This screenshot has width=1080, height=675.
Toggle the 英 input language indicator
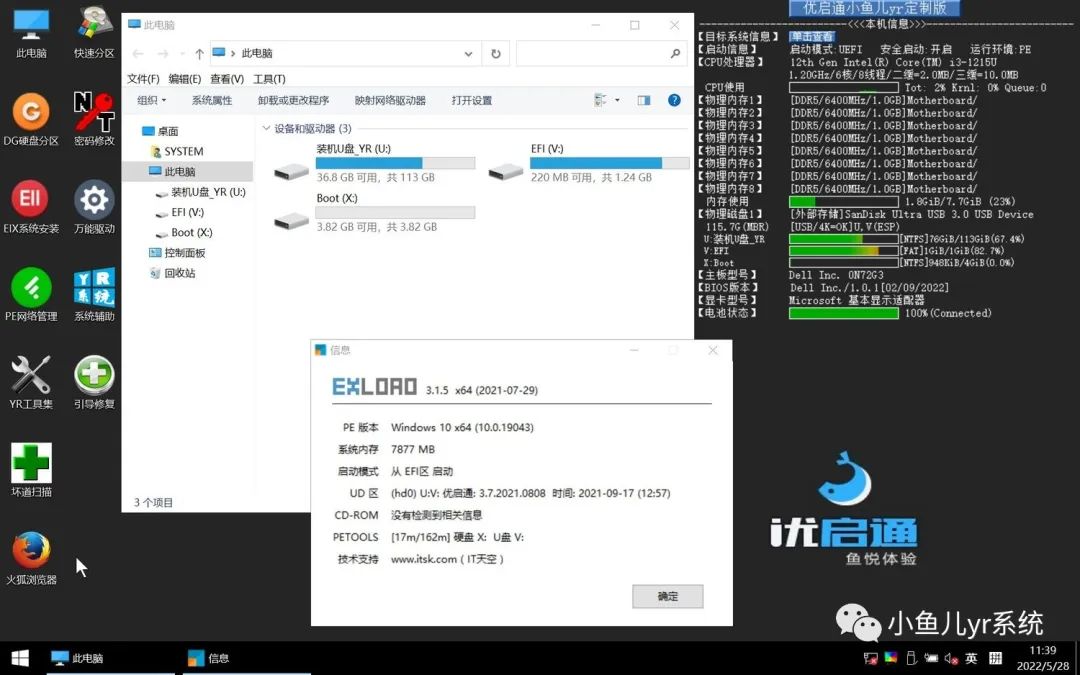point(971,658)
